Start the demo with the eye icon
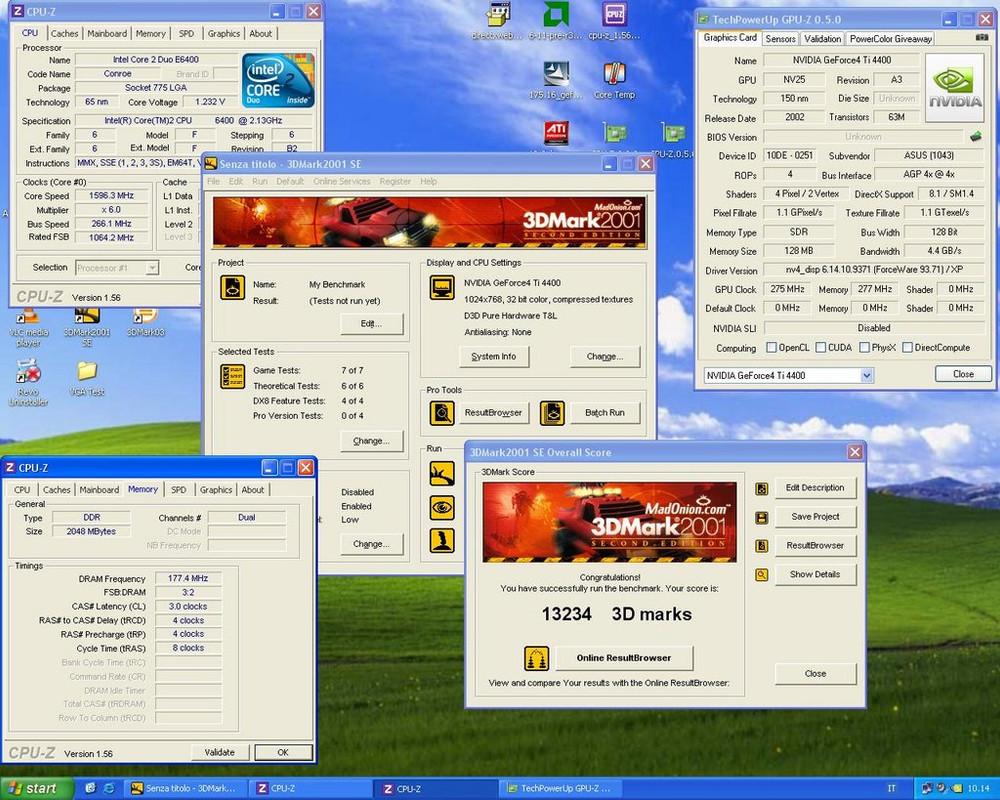The width and height of the screenshot is (1000, 800). [441, 507]
